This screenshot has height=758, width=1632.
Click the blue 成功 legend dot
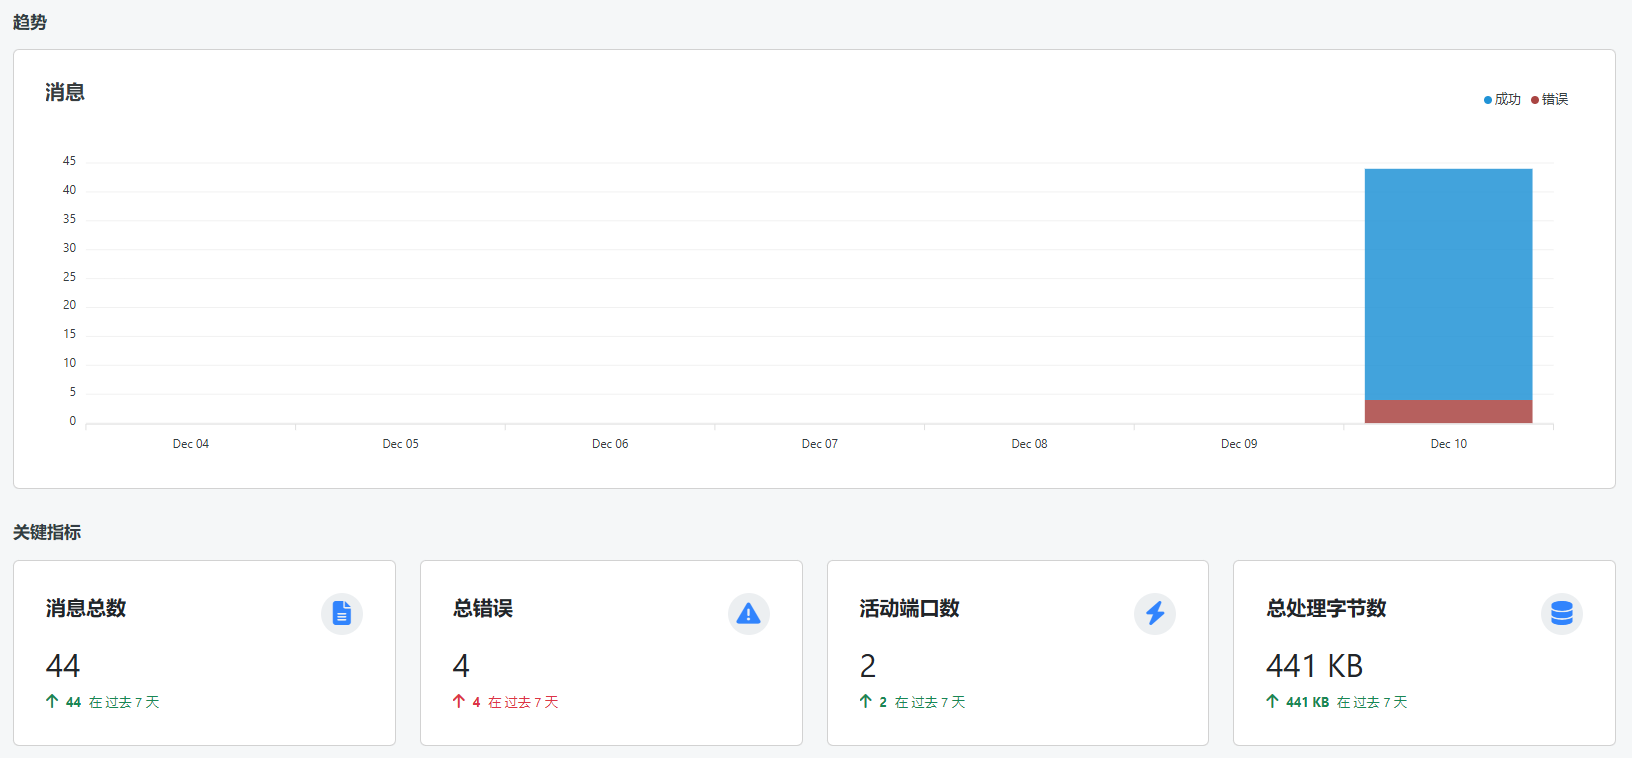(x=1488, y=100)
